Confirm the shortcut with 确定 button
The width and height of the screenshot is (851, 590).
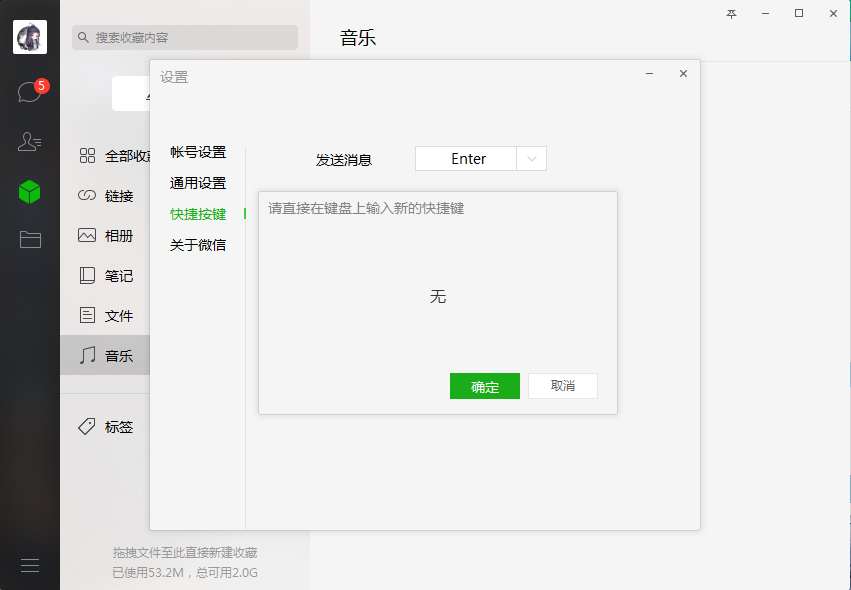coord(484,386)
